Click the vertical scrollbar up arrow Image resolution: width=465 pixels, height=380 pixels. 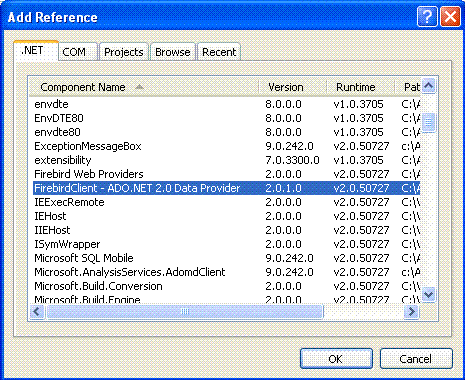point(428,86)
